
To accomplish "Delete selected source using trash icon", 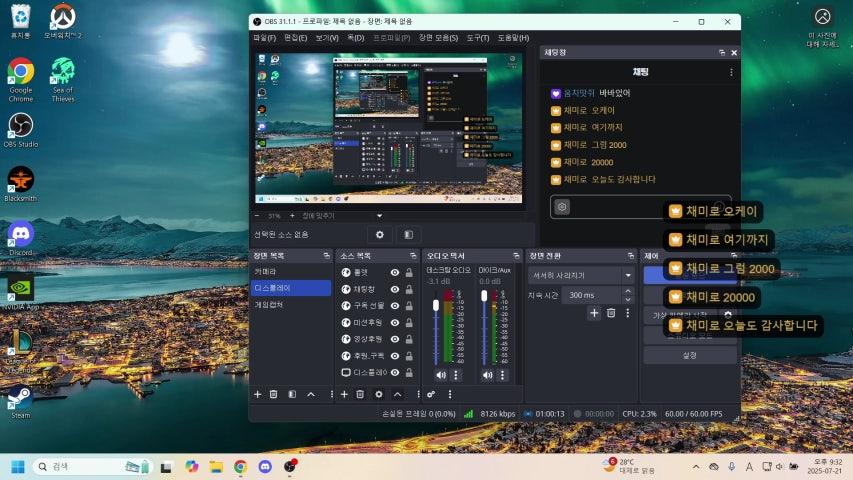I will (x=360, y=394).
